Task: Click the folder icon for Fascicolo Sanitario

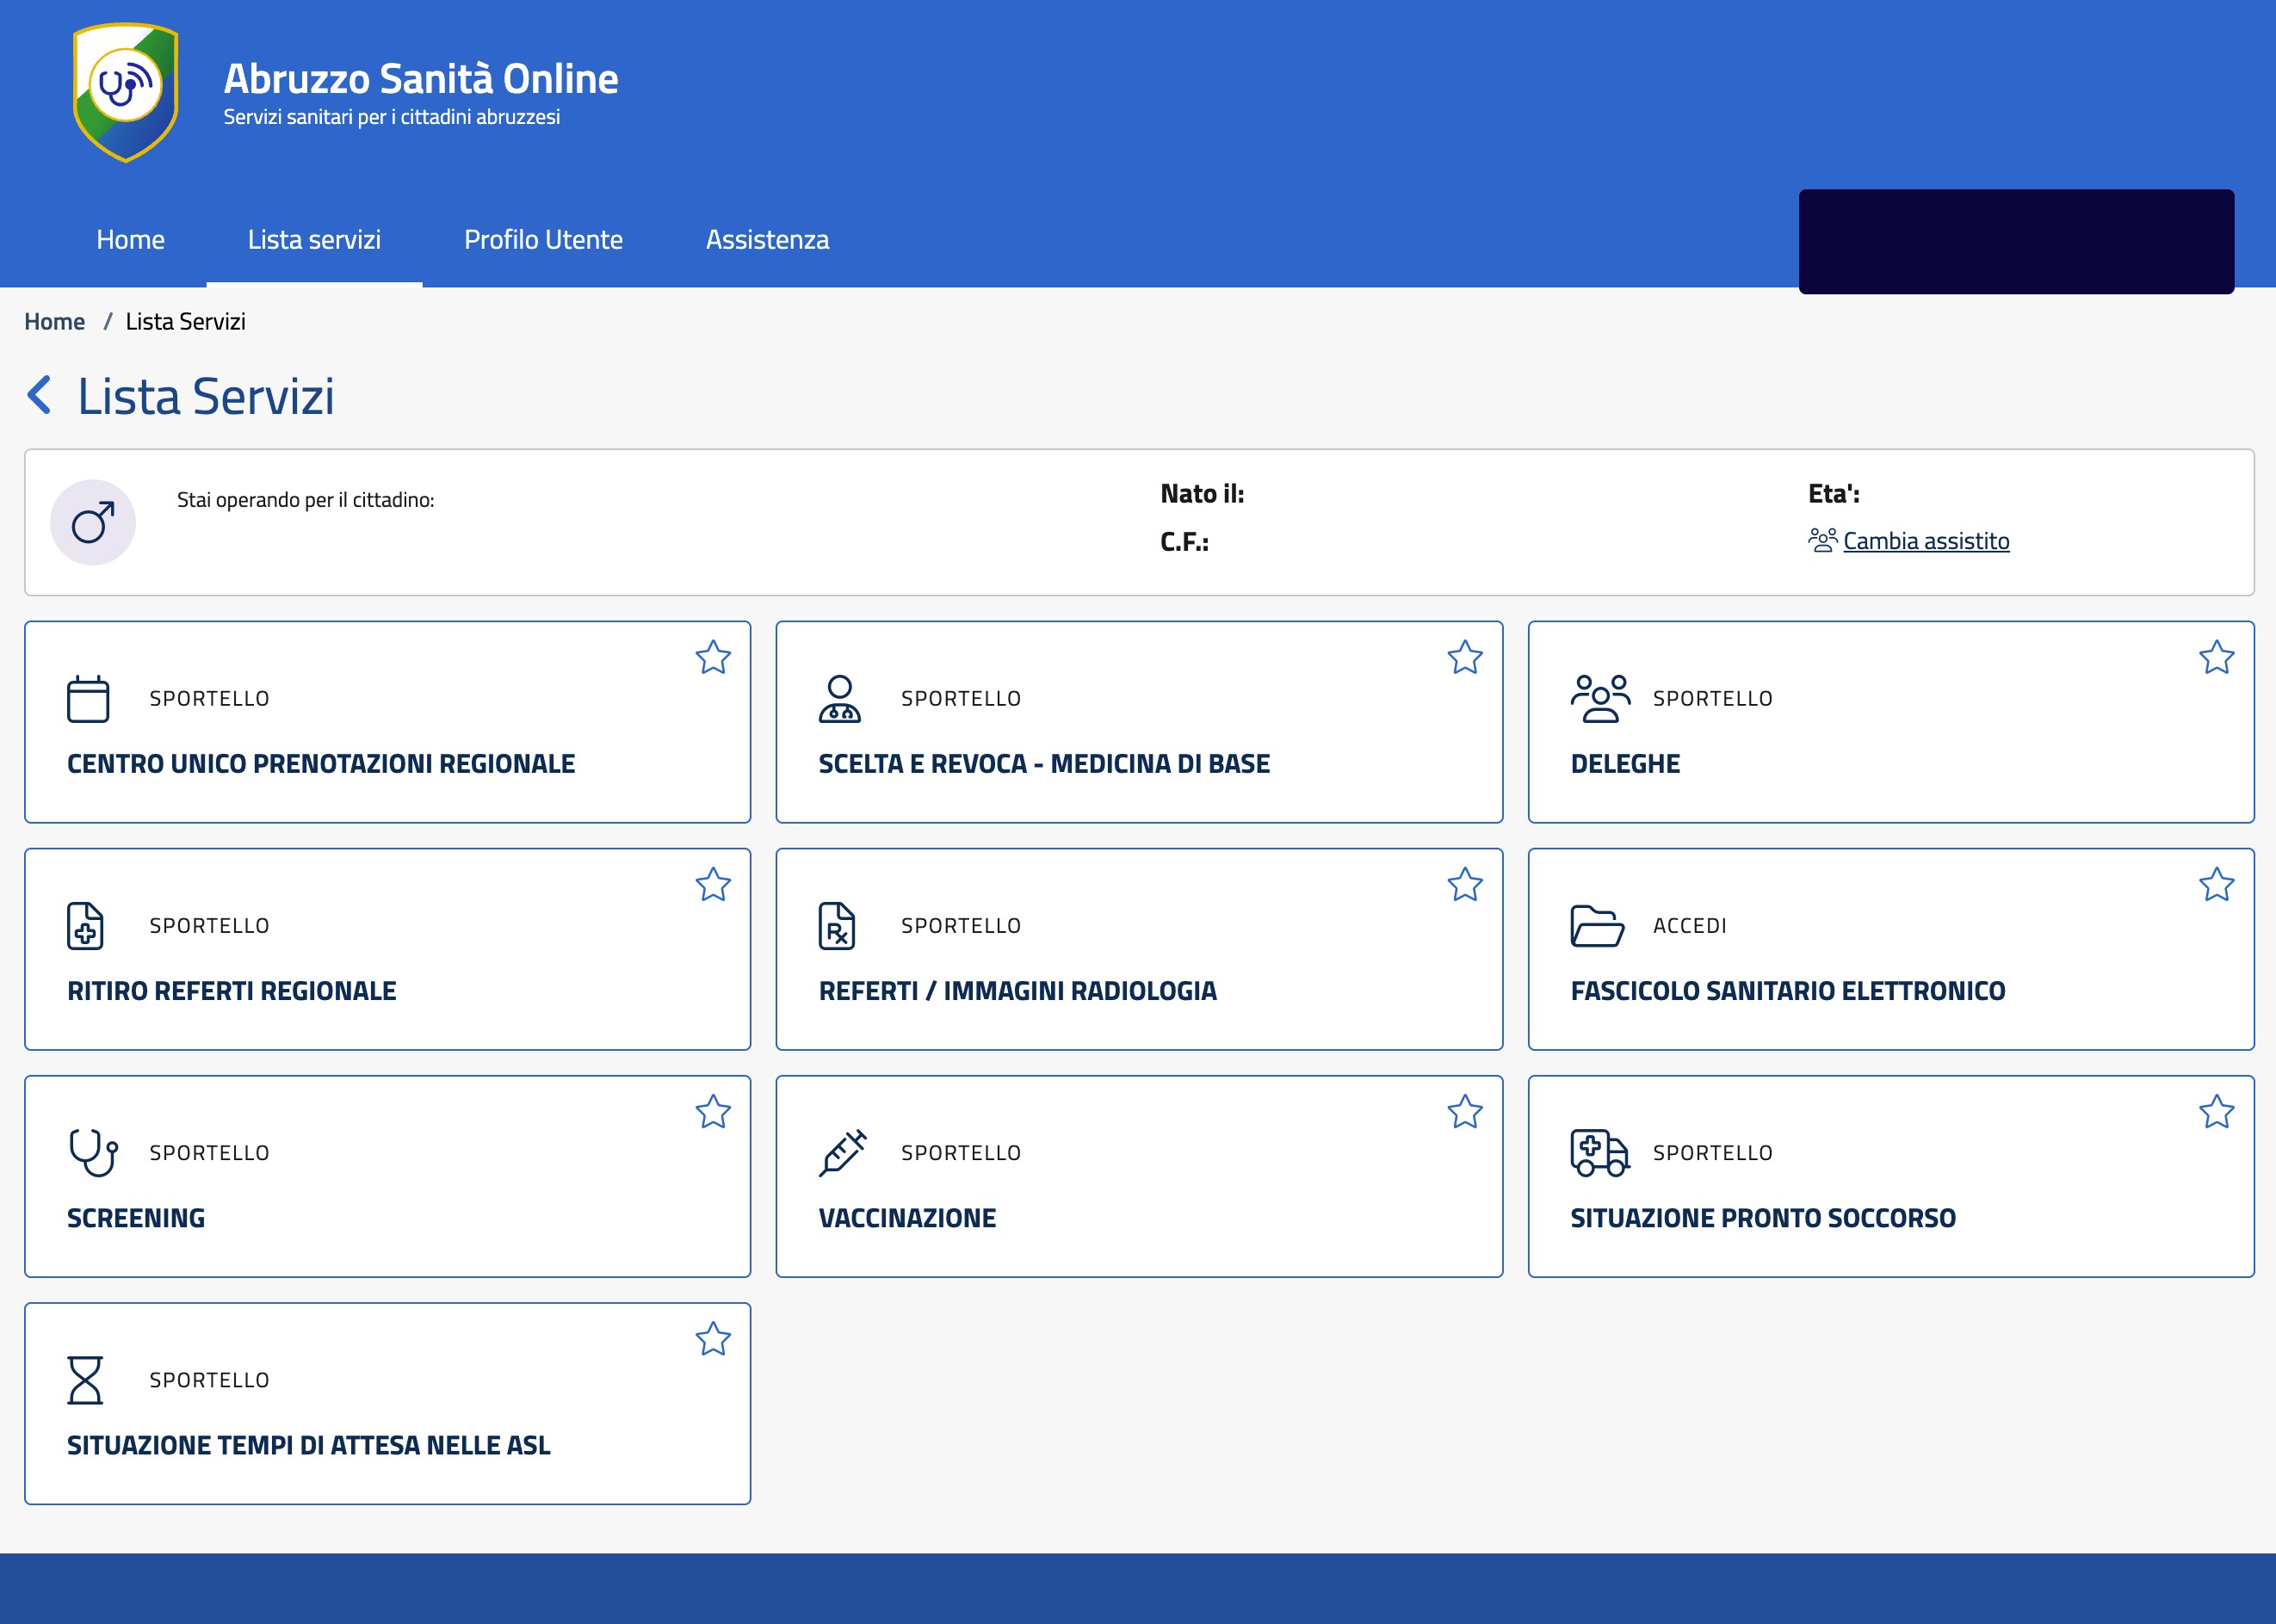Action: click(1596, 925)
